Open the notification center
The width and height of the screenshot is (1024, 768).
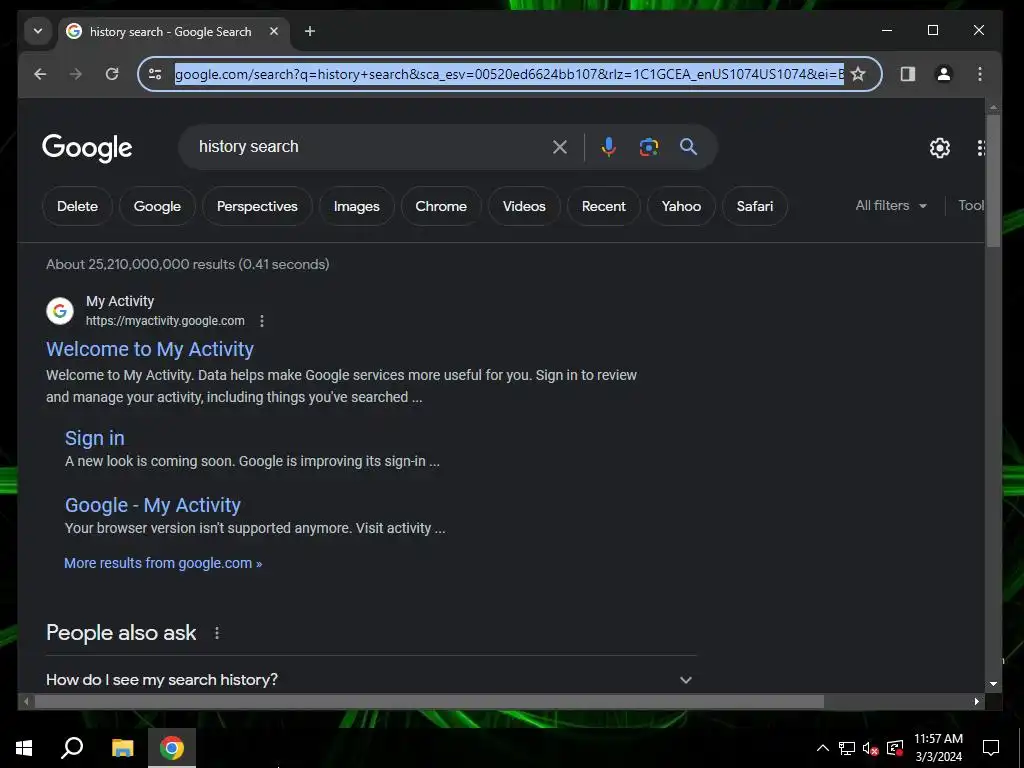[991, 748]
